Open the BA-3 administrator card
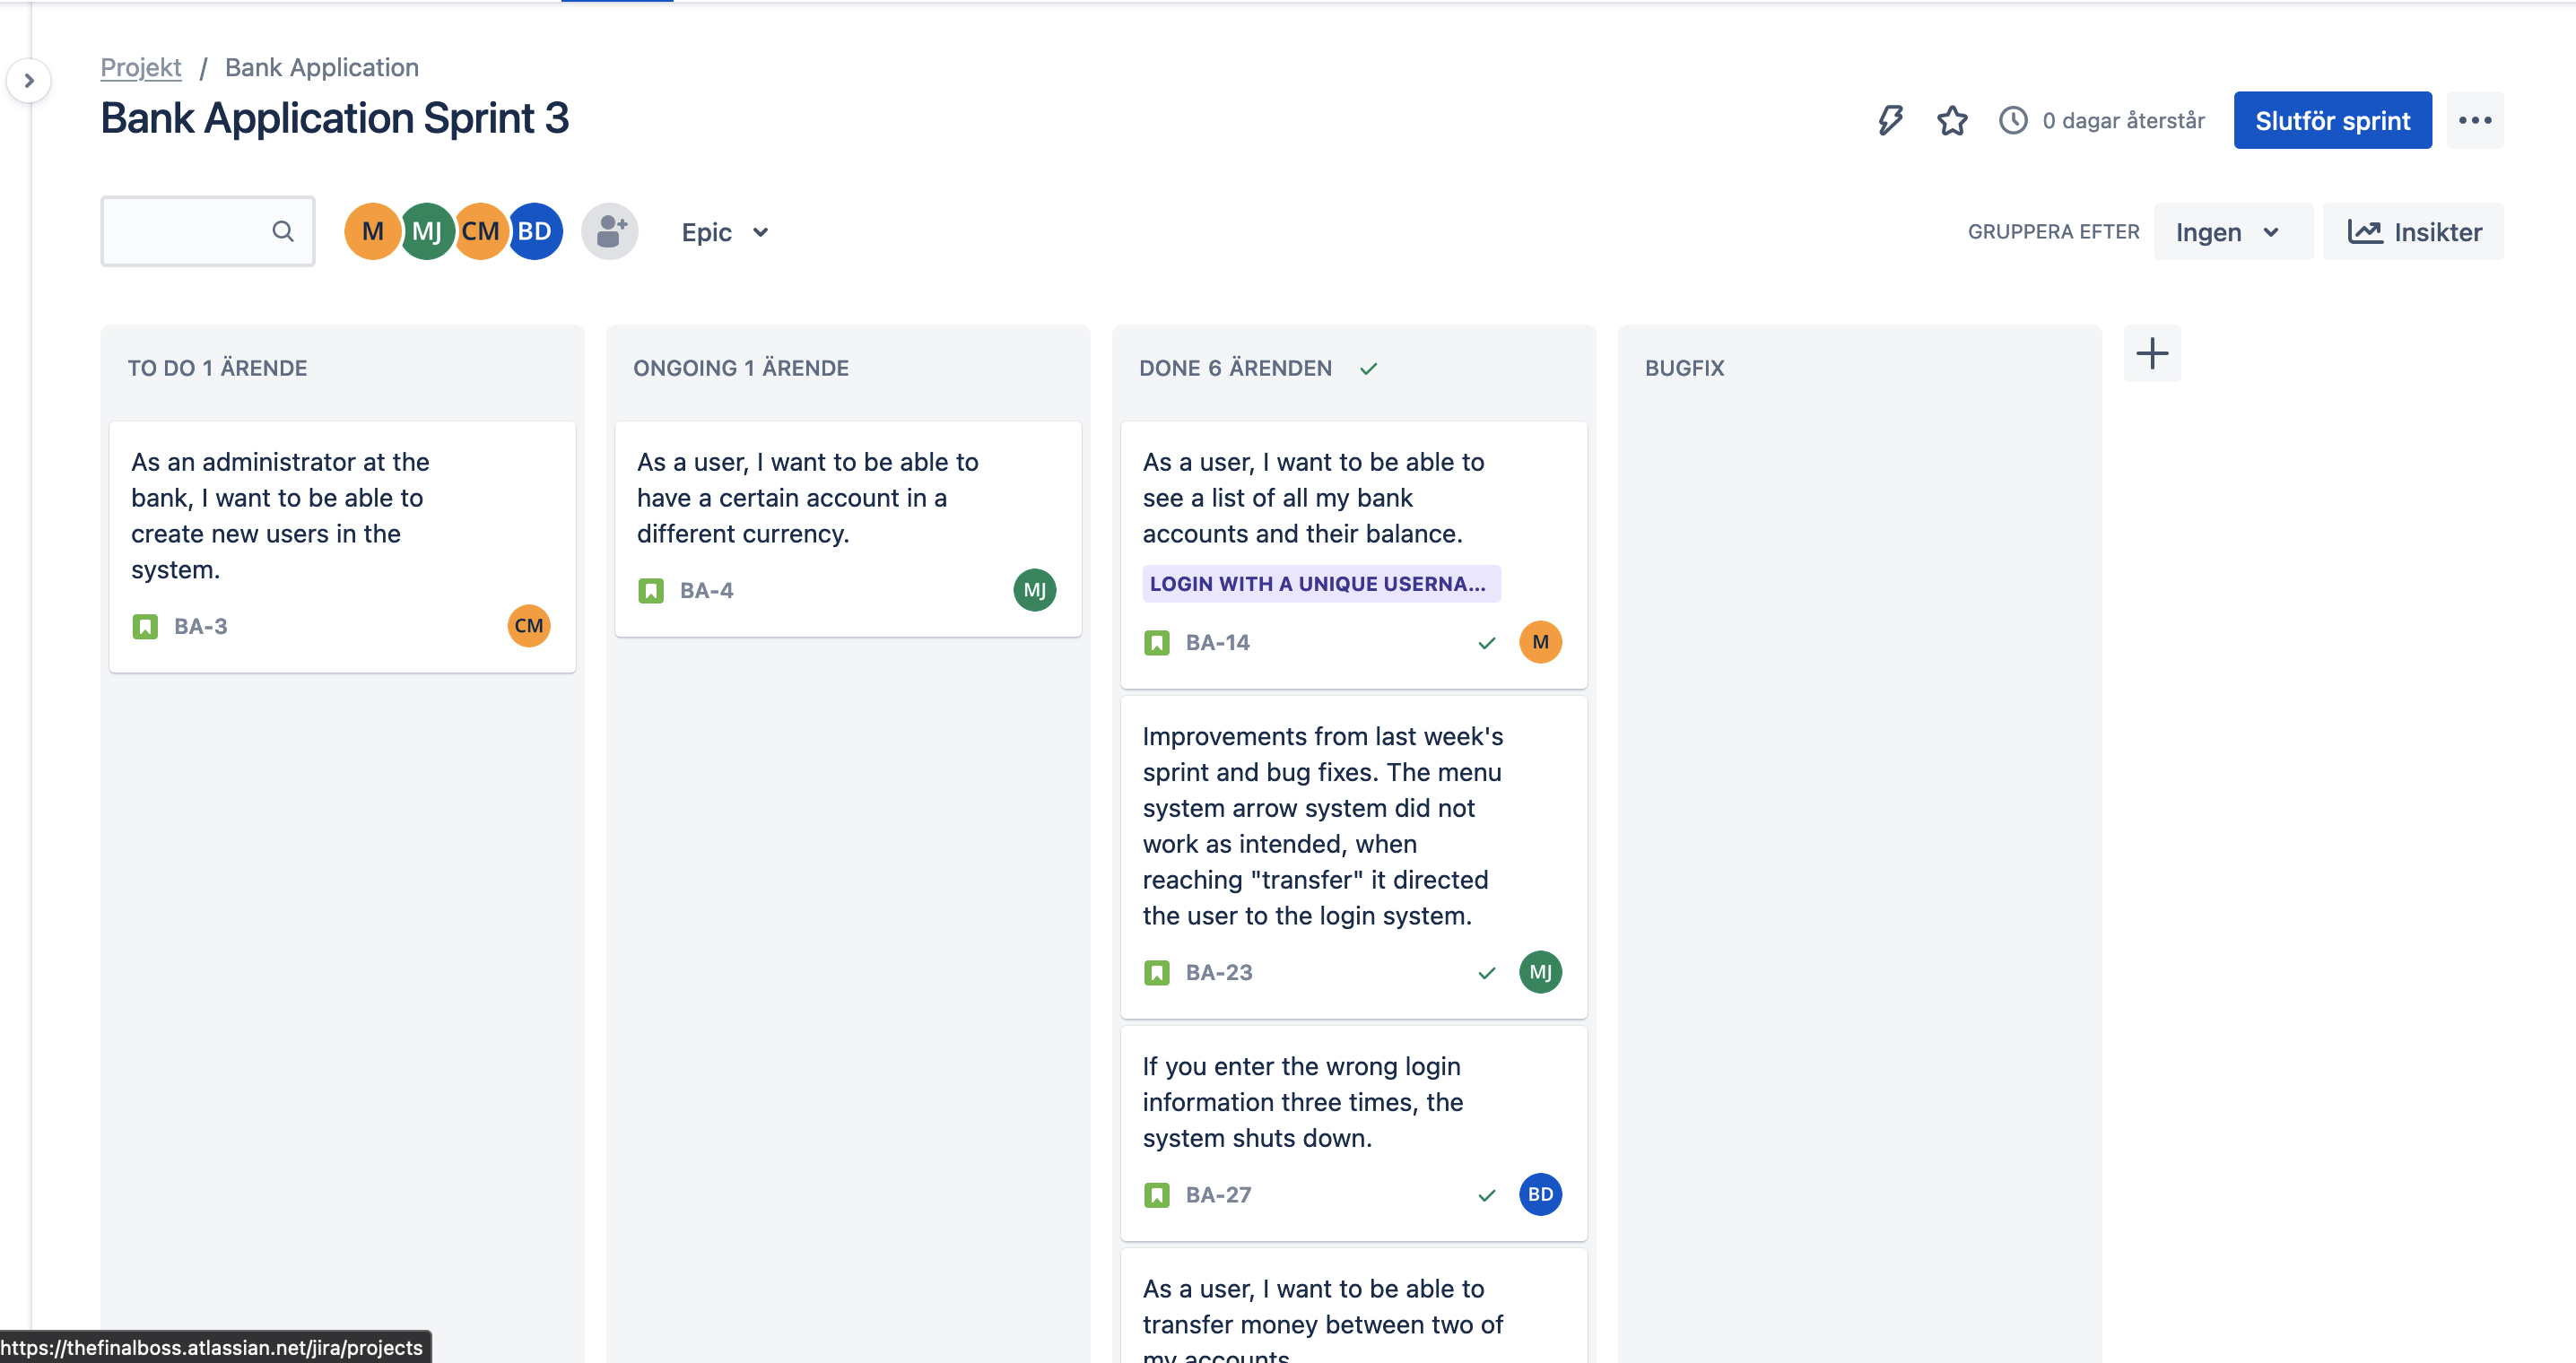This screenshot has width=2576, height=1363. click(342, 547)
